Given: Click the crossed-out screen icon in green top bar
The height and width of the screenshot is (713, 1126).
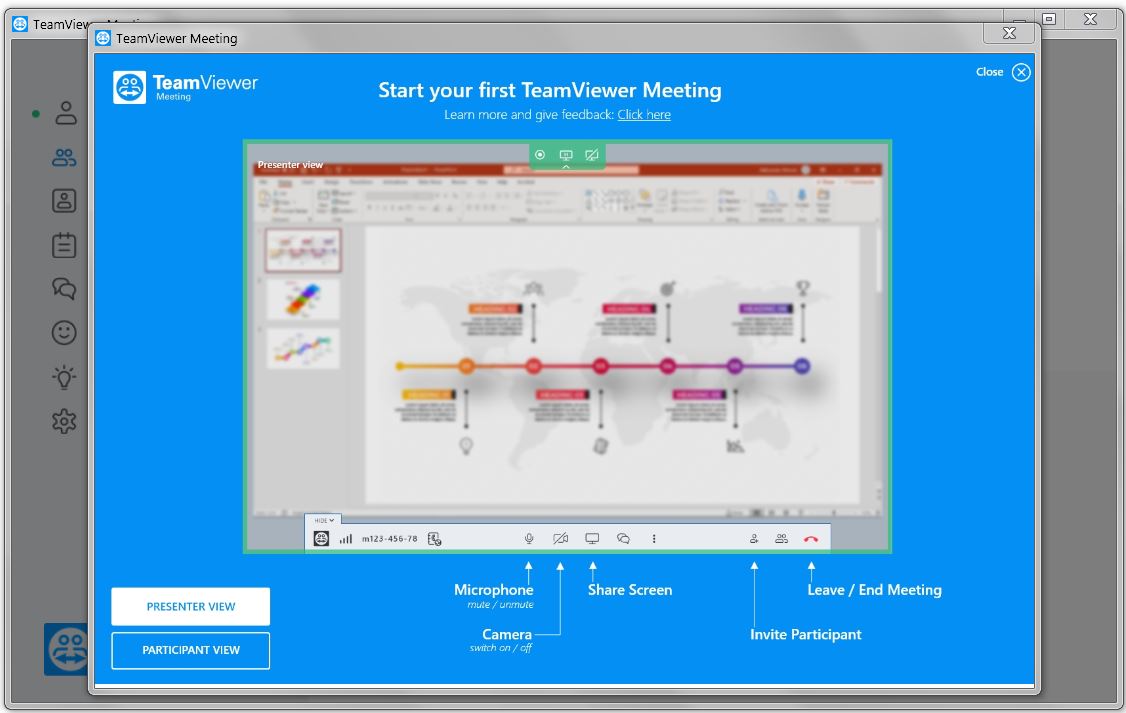Looking at the screenshot, I should pyautogui.click(x=592, y=154).
